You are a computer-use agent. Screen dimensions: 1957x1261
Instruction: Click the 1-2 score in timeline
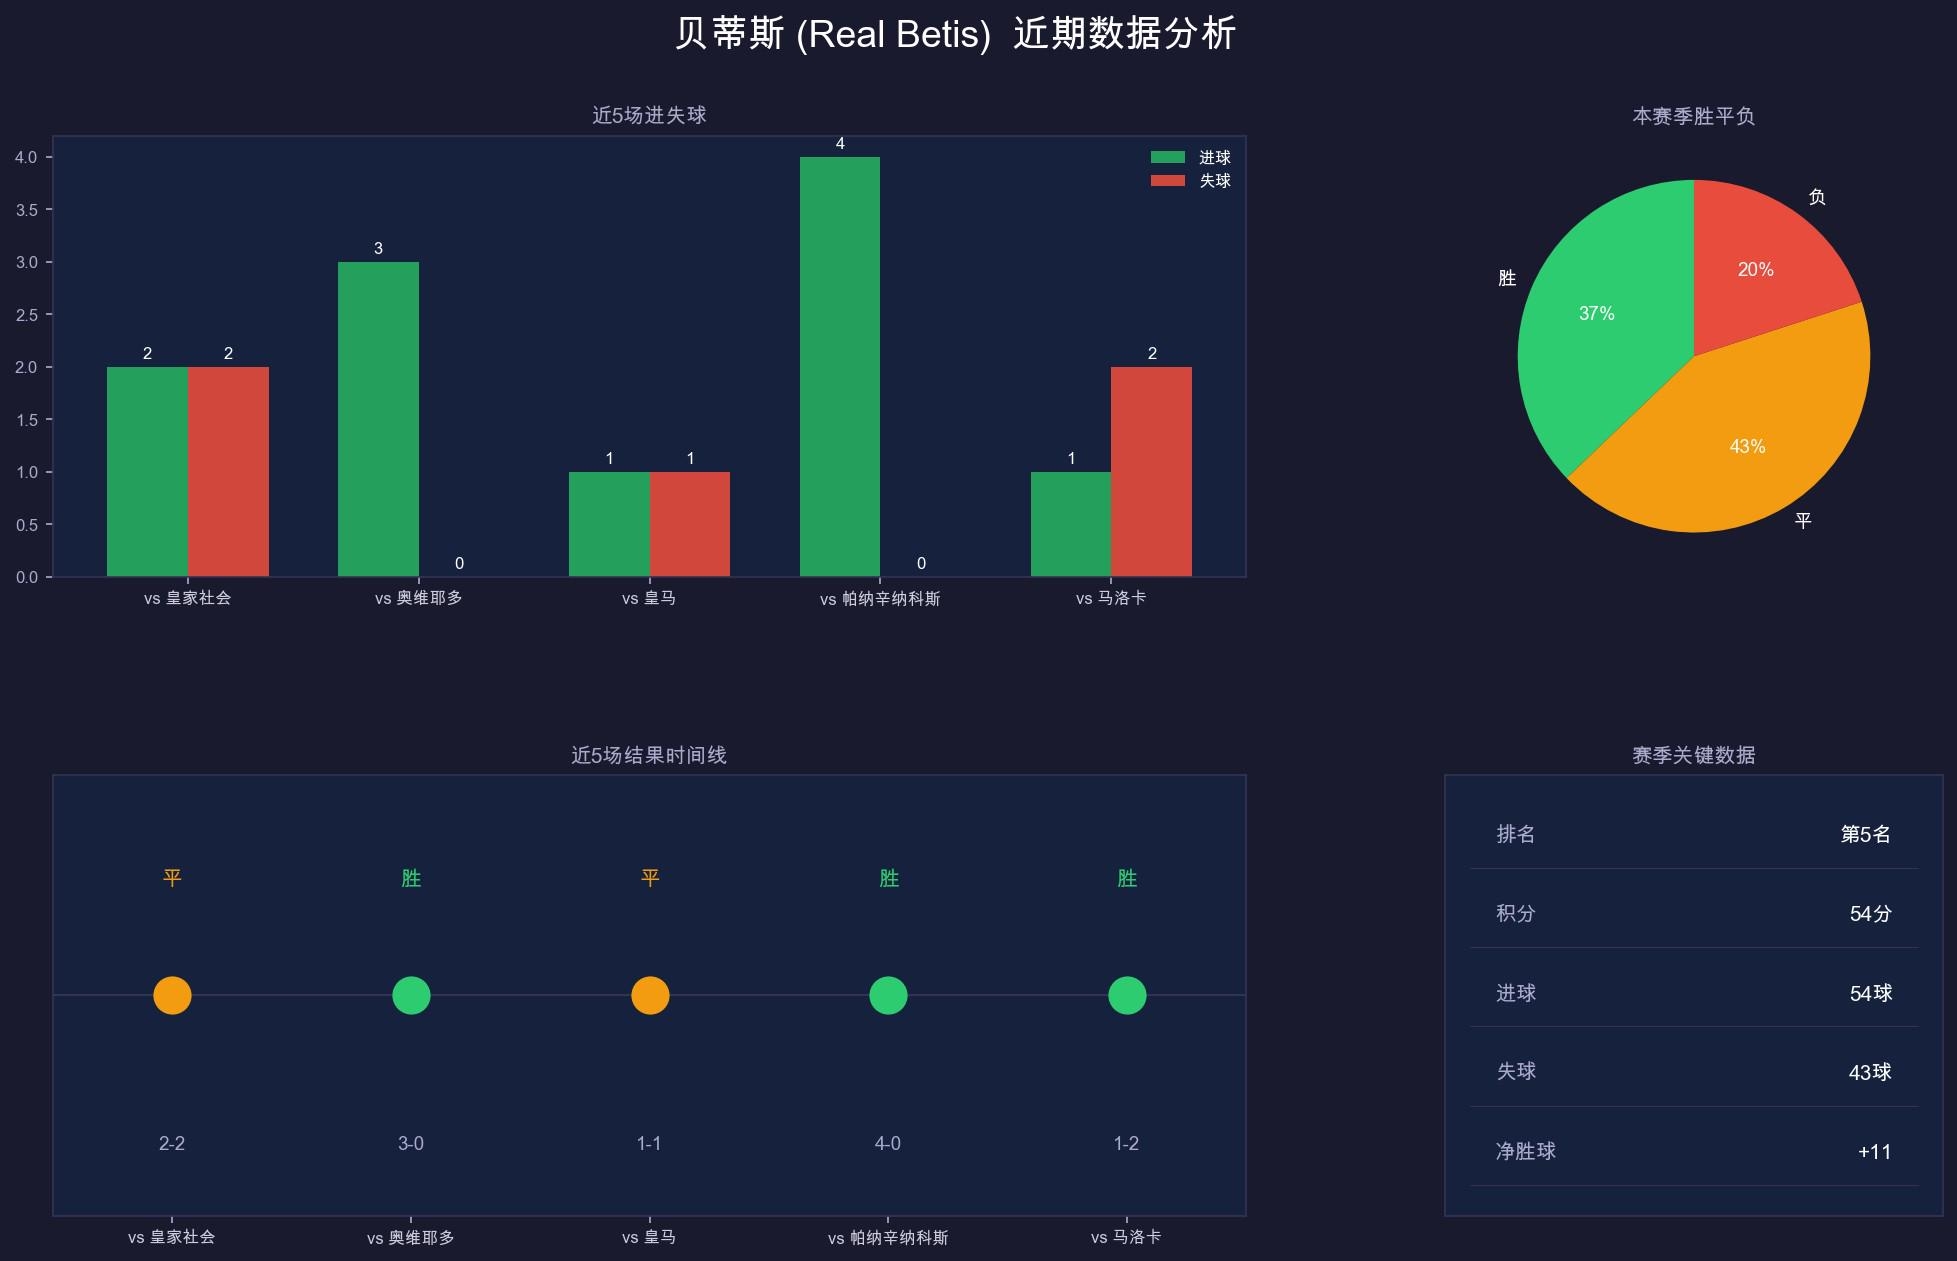point(1126,1143)
